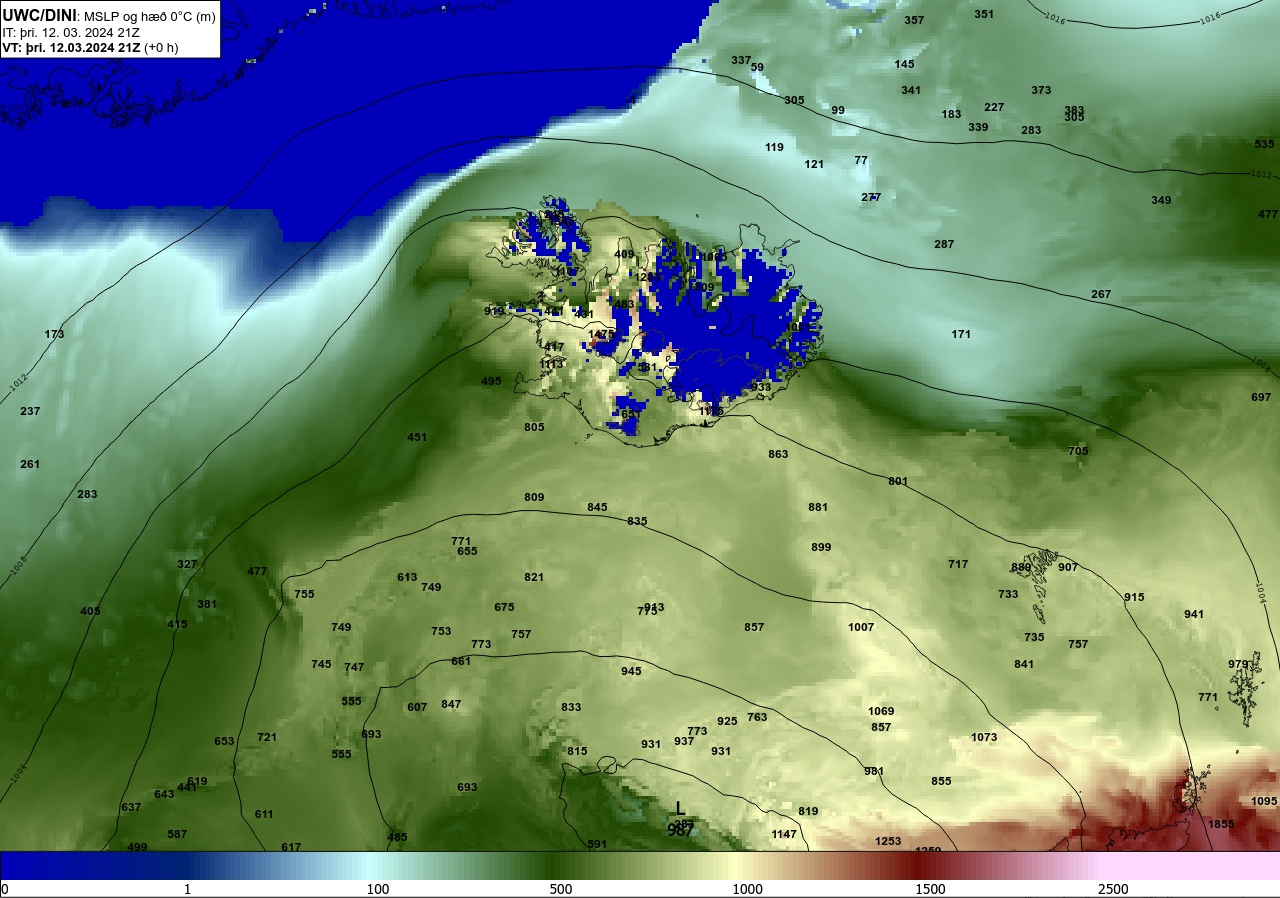Click the 500 label on the color scale
Image resolution: width=1280 pixels, height=898 pixels.
560,889
